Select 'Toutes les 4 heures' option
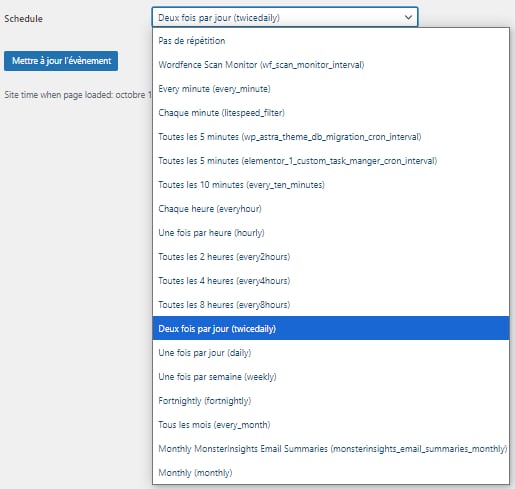 [x=331, y=281]
